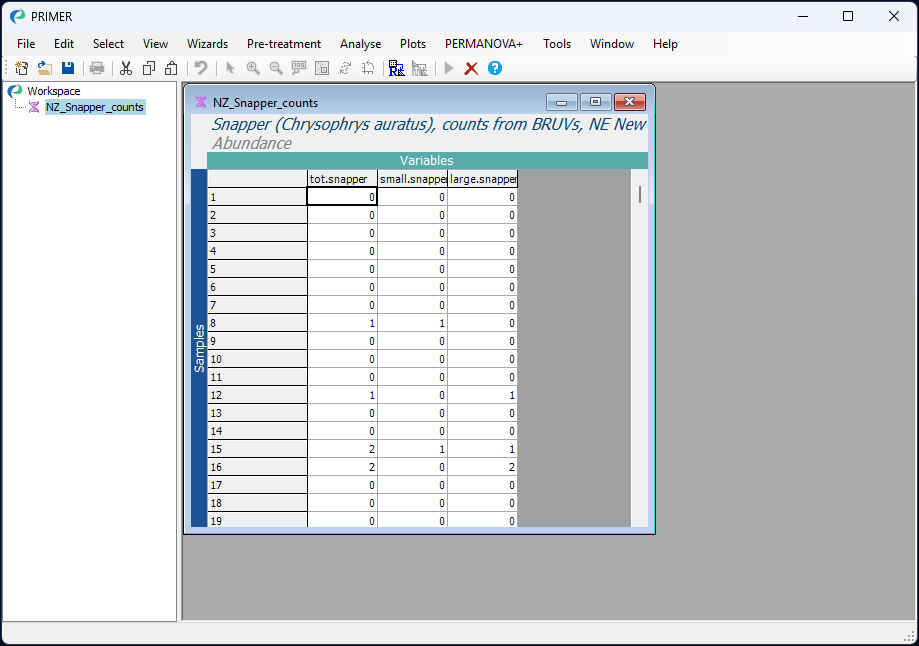Zoom out using the magnifier icon

click(x=276, y=68)
